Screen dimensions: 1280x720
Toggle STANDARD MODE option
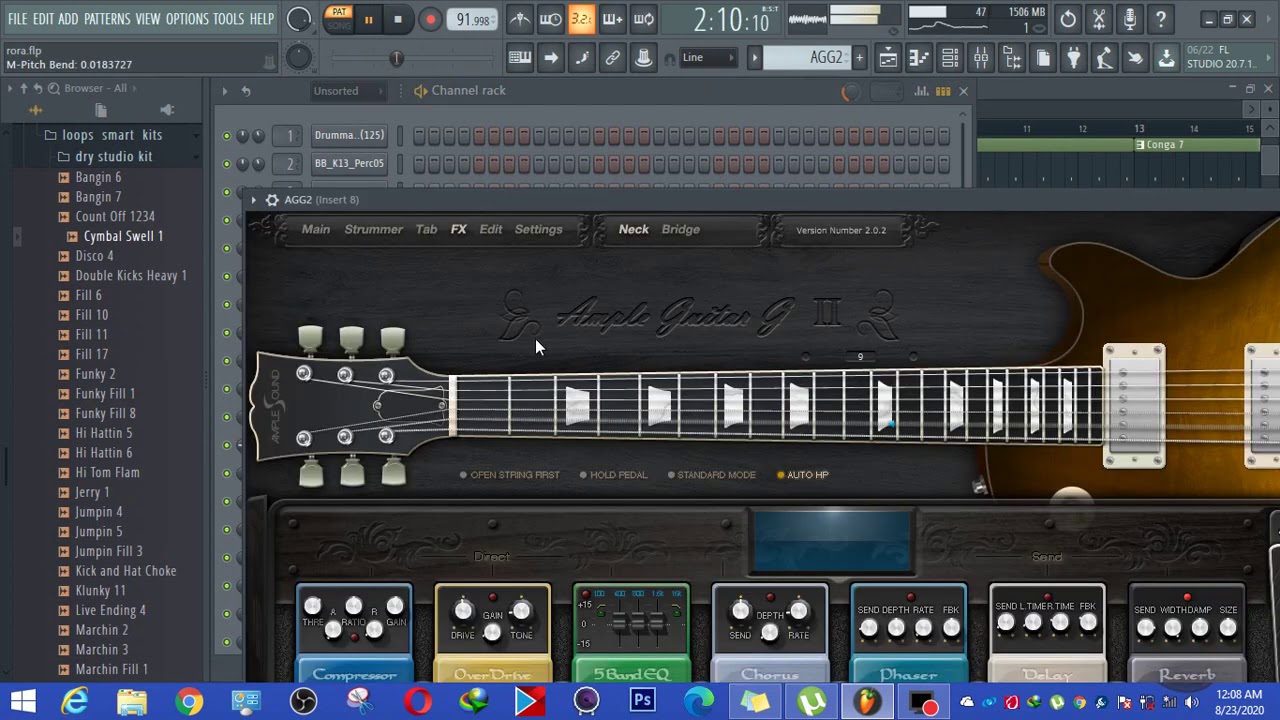coord(711,475)
